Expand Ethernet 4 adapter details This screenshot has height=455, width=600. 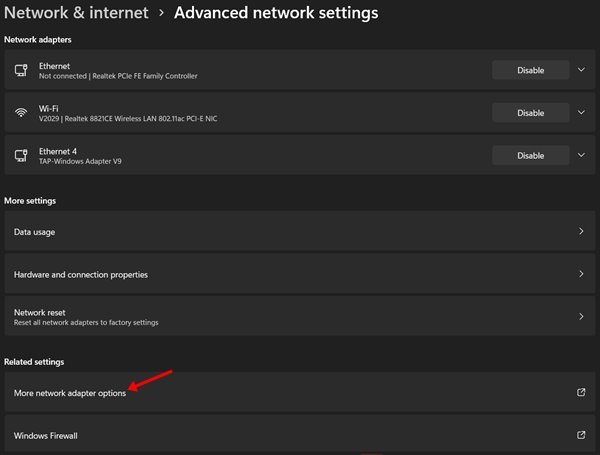pos(581,155)
